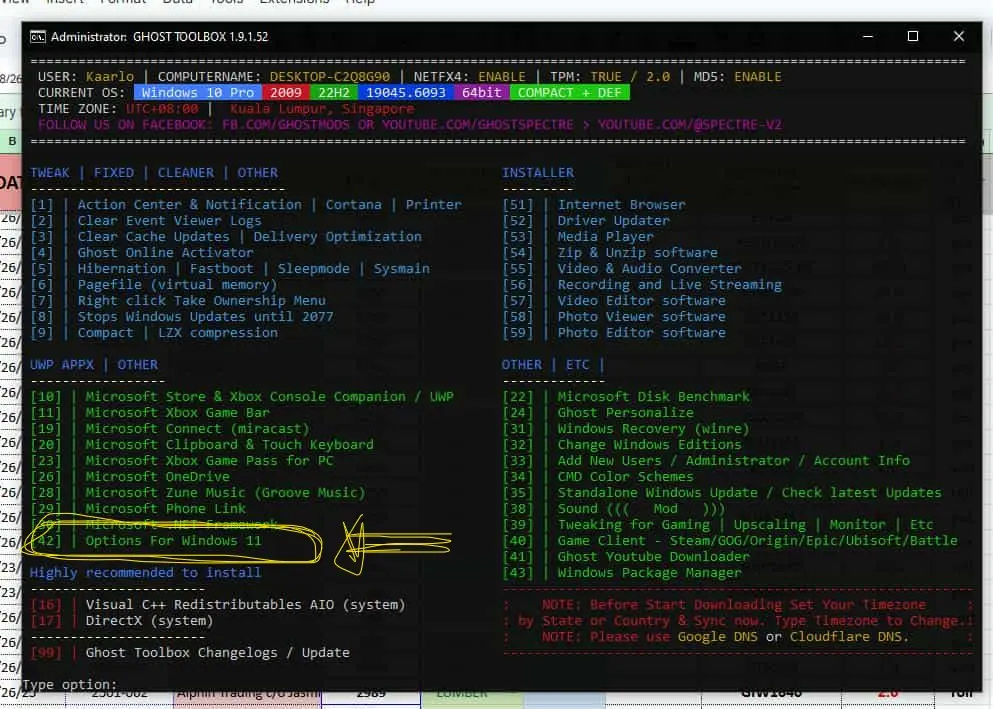Click 'Ghost Online Activator' entry
Screen dimensions: 993x709
pyautogui.click(x=165, y=253)
